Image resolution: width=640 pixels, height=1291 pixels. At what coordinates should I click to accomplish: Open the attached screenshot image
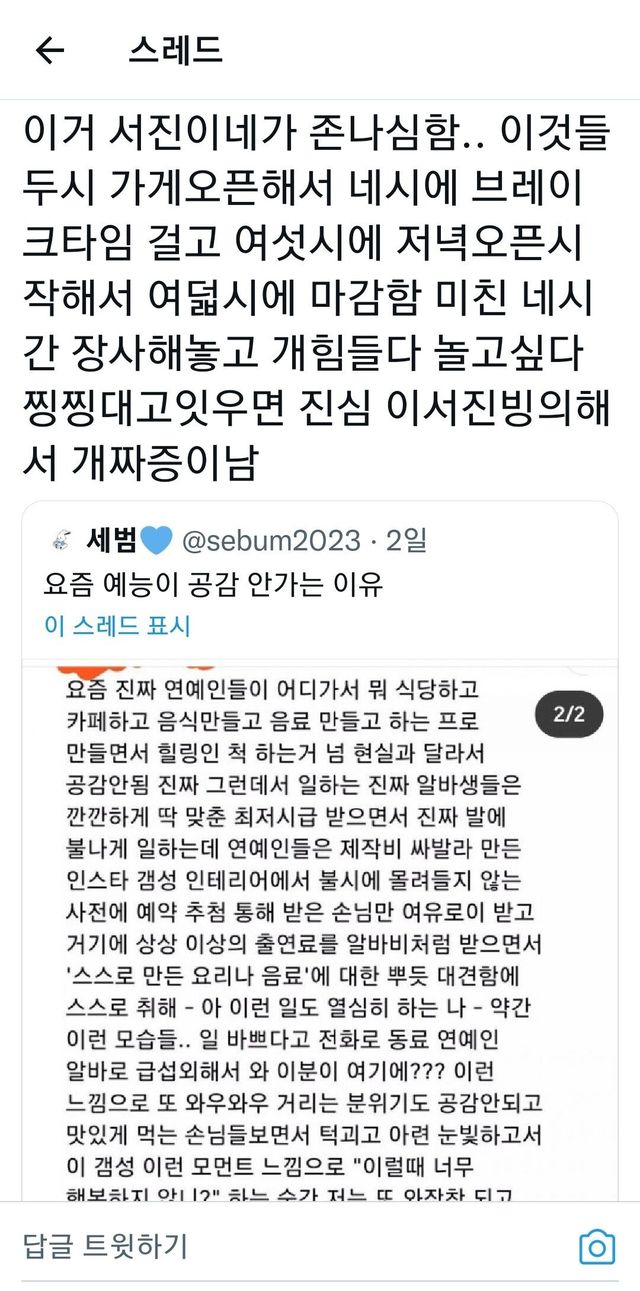pyautogui.click(x=320, y=930)
